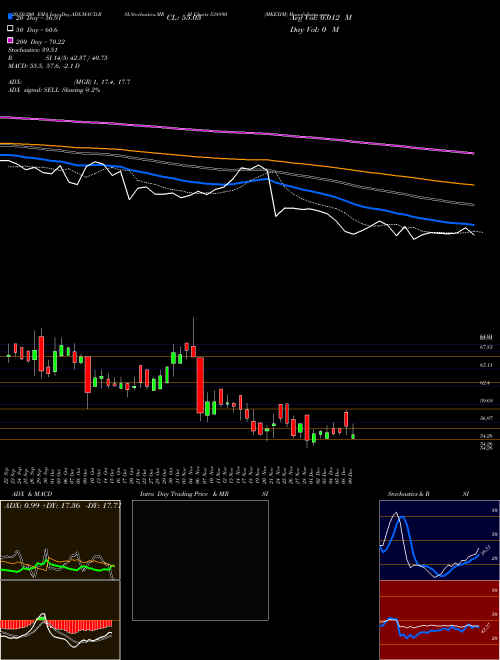Click the magenta 200 Day legend swatch
The width and height of the screenshot is (500, 660).
[x=10, y=40]
